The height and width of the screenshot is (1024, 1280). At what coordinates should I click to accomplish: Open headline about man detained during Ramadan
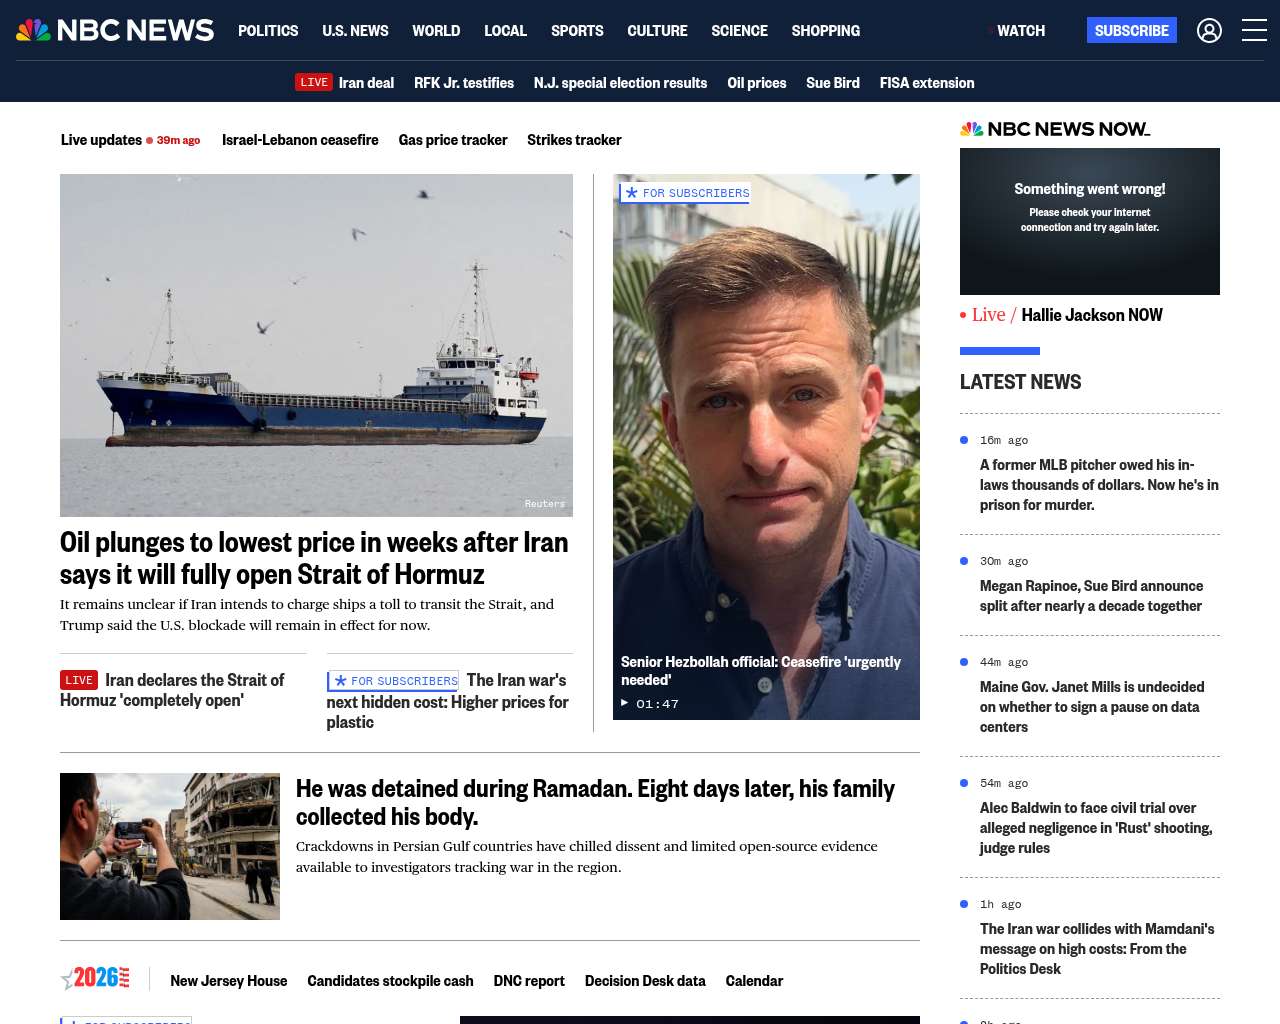tap(594, 802)
